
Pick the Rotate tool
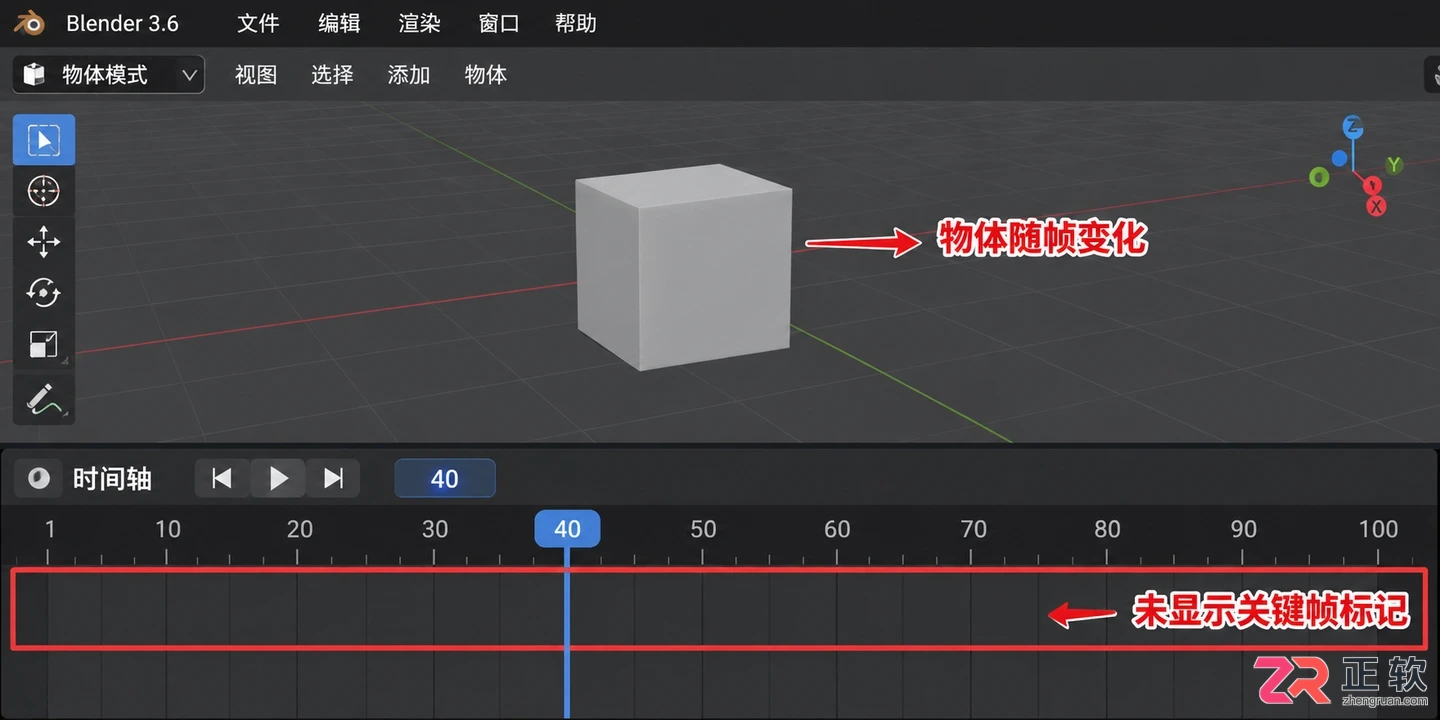[x=44, y=293]
